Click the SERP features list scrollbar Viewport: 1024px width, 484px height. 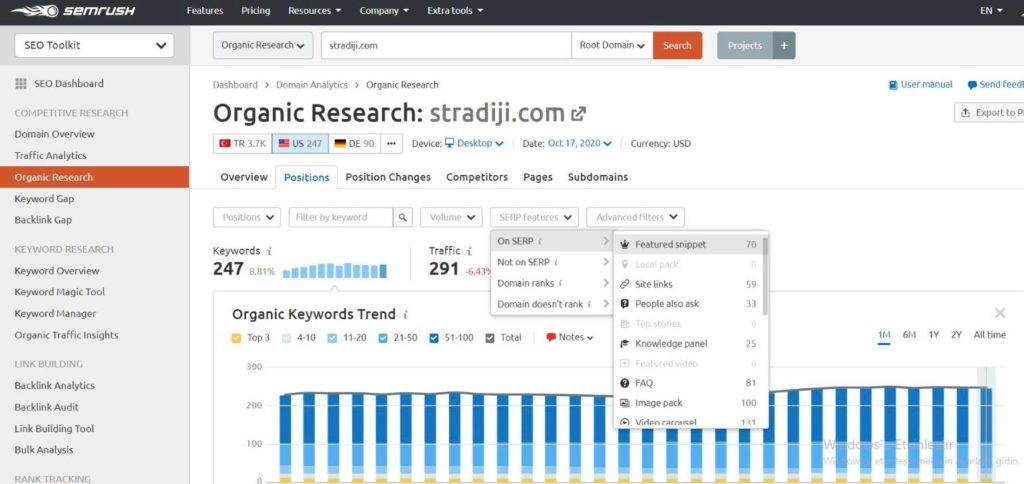pos(765,275)
